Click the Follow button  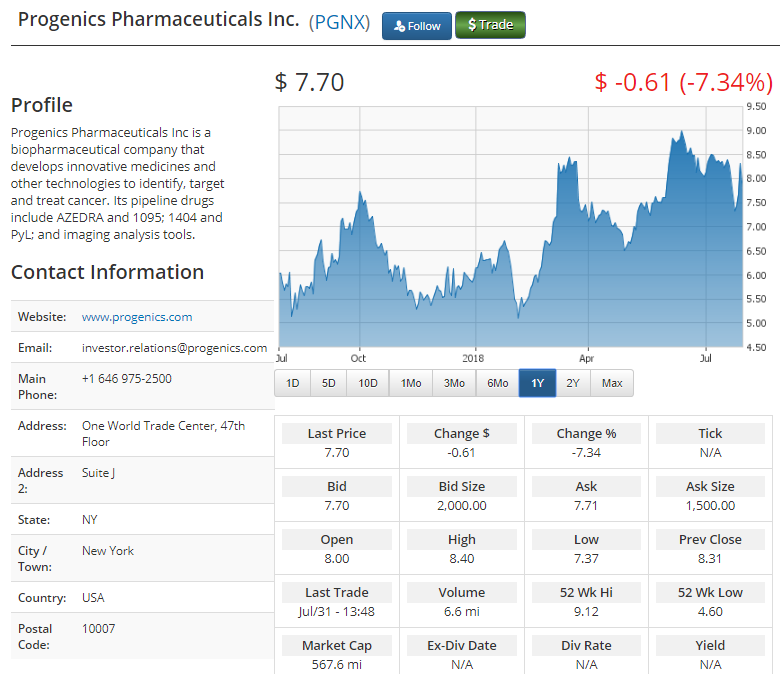pos(416,26)
